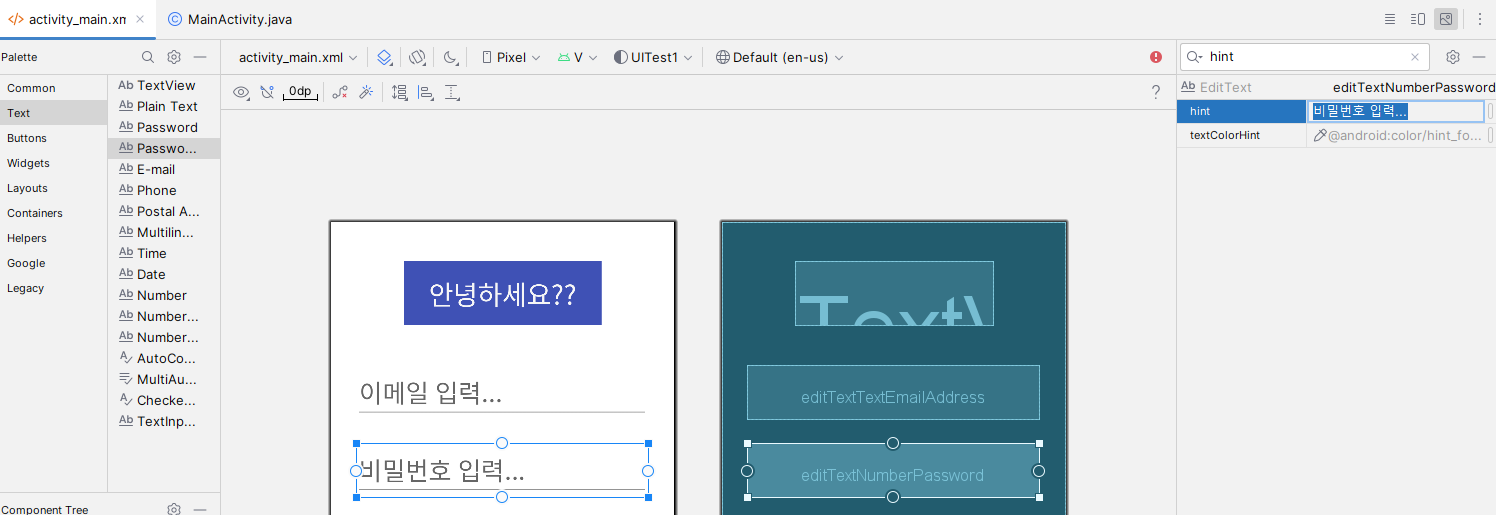The width and height of the screenshot is (1496, 515).
Task: Click the orientation rotate icon
Action: 418,57
